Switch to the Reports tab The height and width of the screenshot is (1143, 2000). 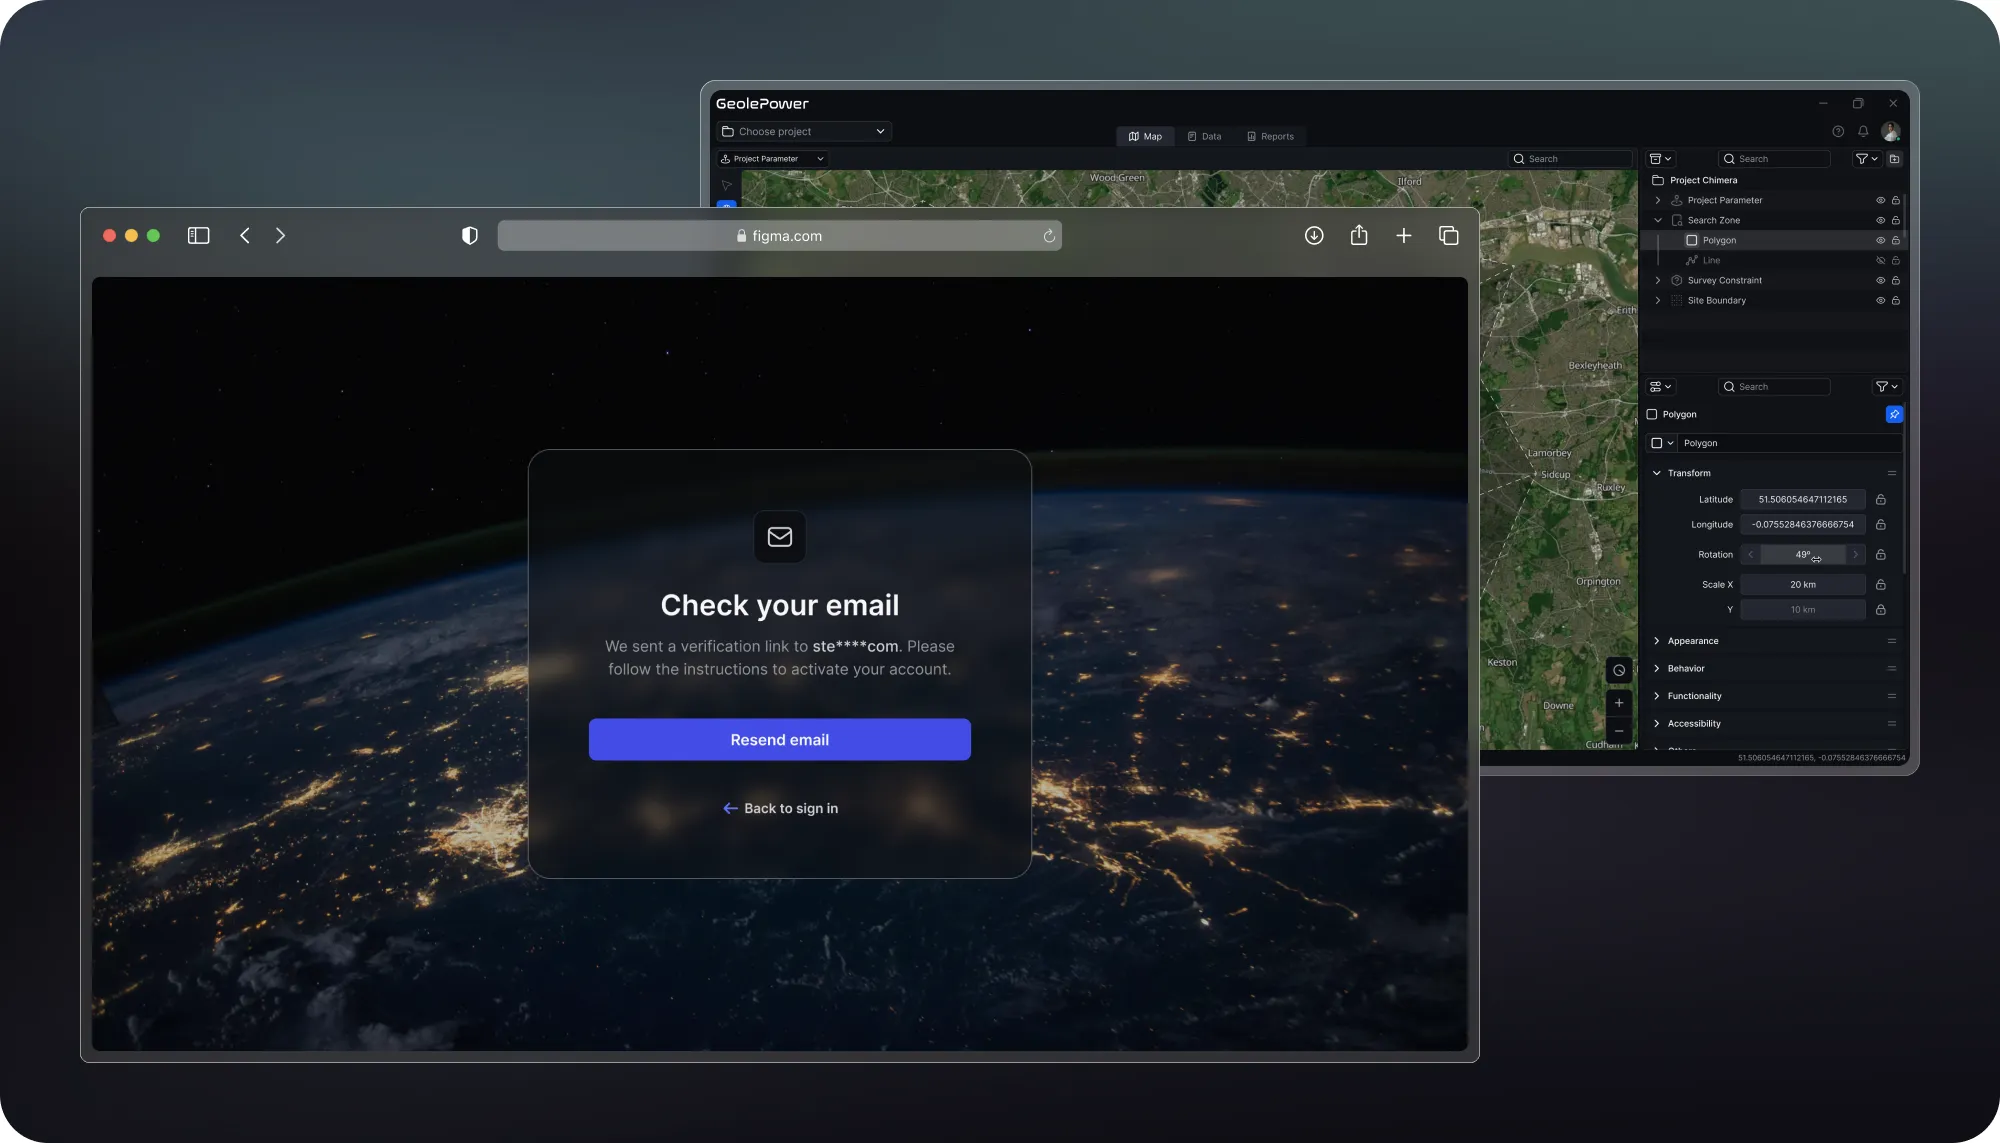(x=1271, y=136)
